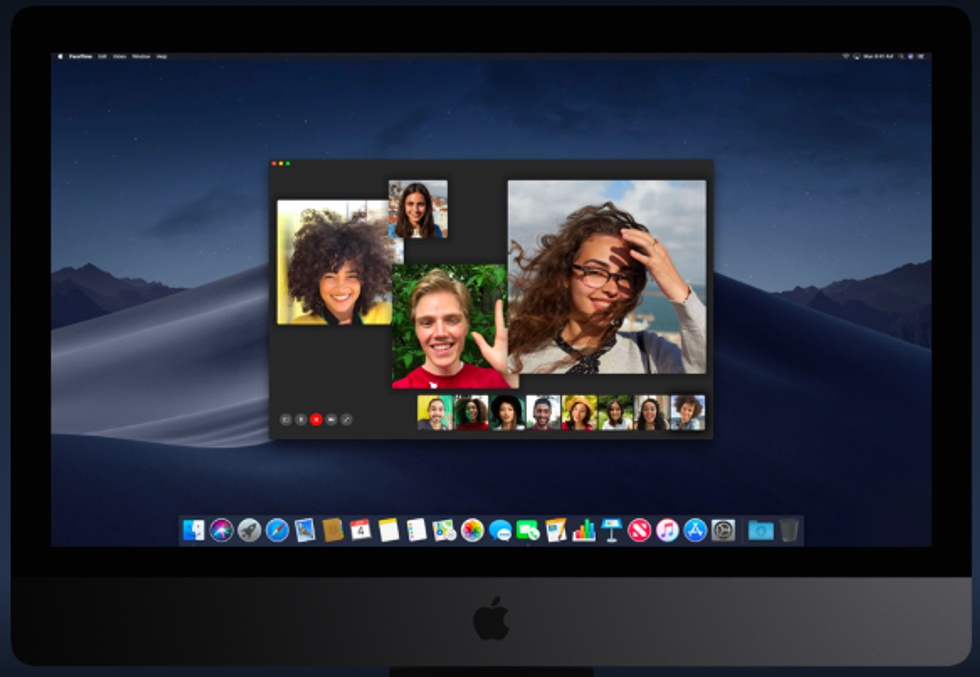The height and width of the screenshot is (677, 980).
Task: Launch Siri from the Dock
Action: [221, 530]
